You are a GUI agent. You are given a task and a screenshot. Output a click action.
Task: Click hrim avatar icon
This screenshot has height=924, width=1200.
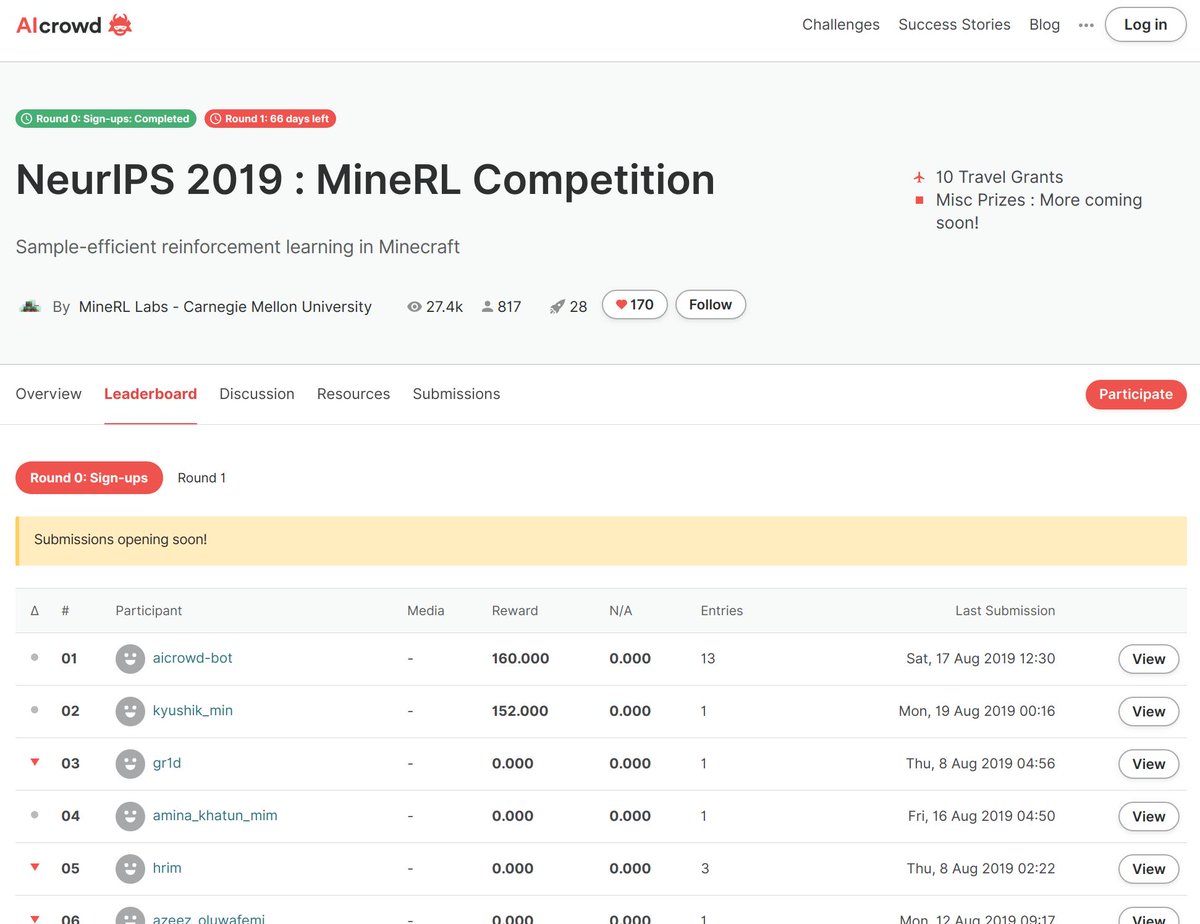tap(130, 868)
